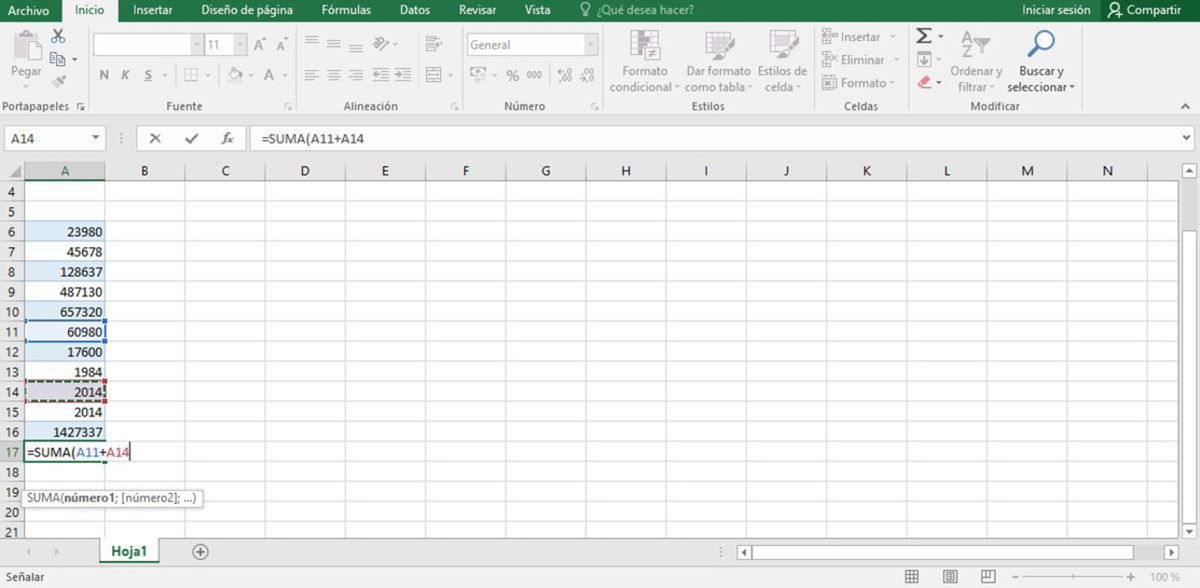Click Iniciar sesión
1200x588 pixels.
1055,10
